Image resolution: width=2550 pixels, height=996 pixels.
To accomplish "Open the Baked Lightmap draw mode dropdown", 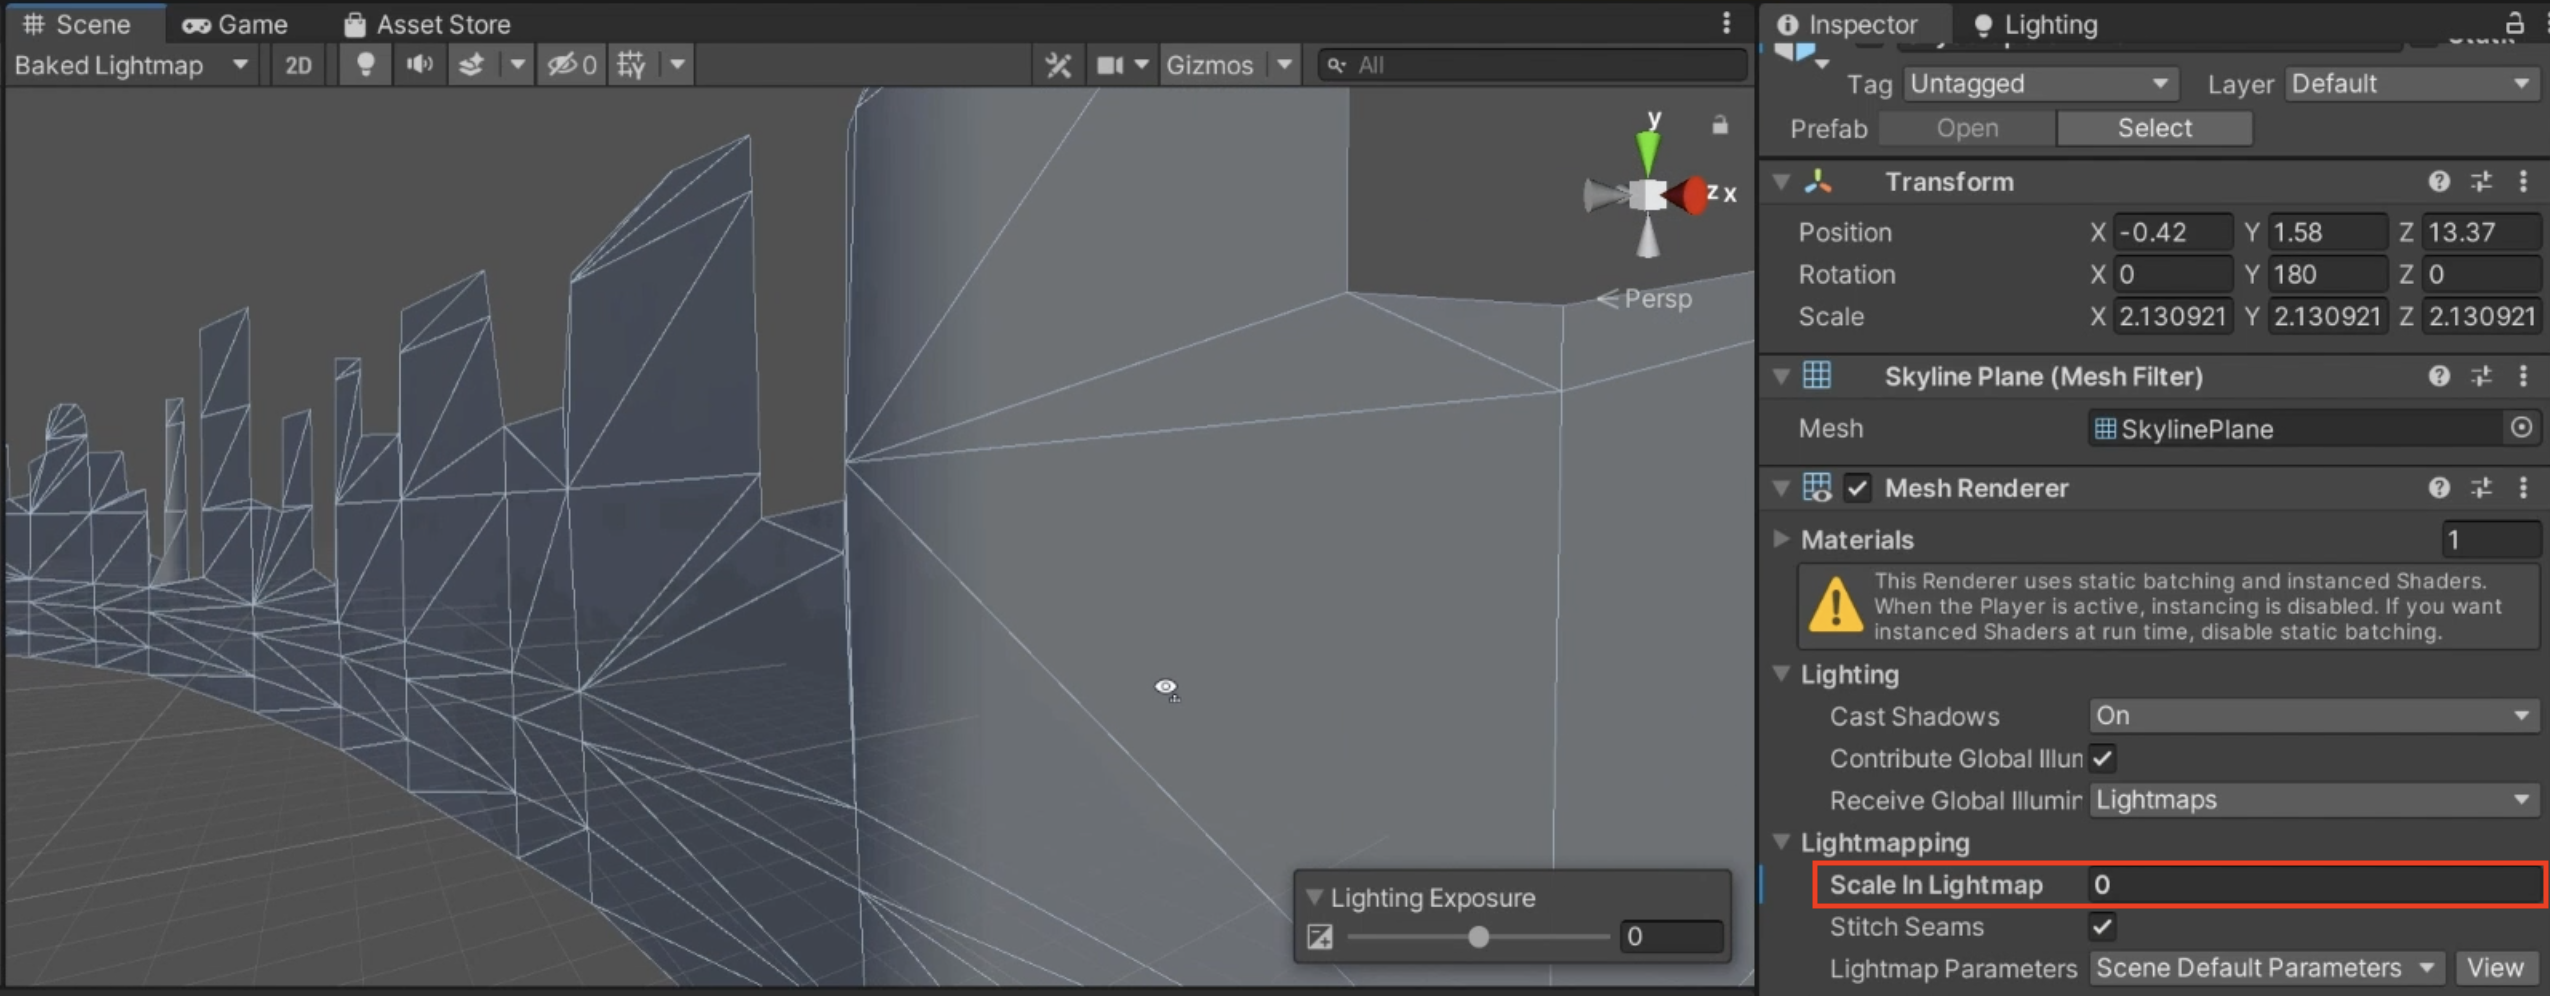I will pyautogui.click(x=130, y=65).
